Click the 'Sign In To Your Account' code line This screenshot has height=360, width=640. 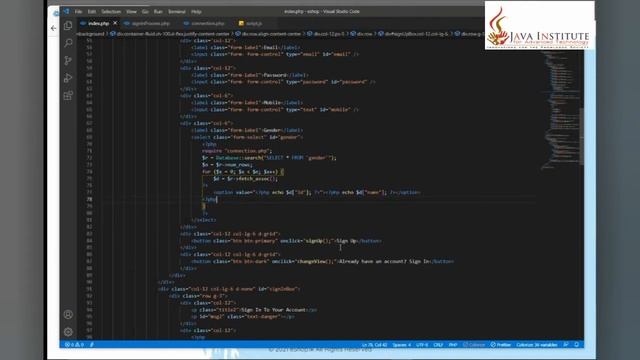click(254, 310)
